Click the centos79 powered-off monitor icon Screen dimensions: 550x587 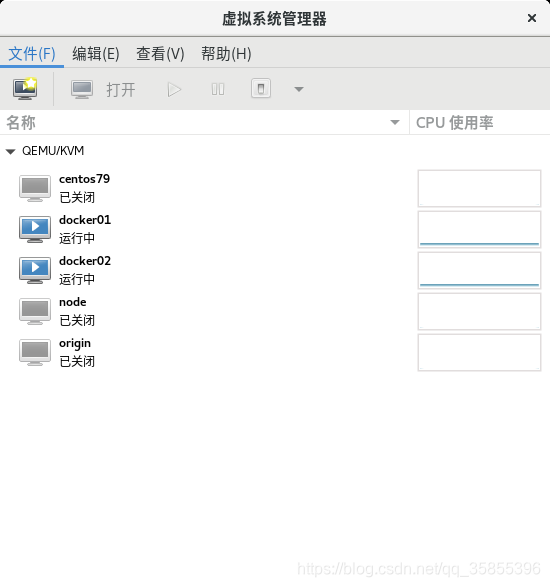(x=35, y=188)
